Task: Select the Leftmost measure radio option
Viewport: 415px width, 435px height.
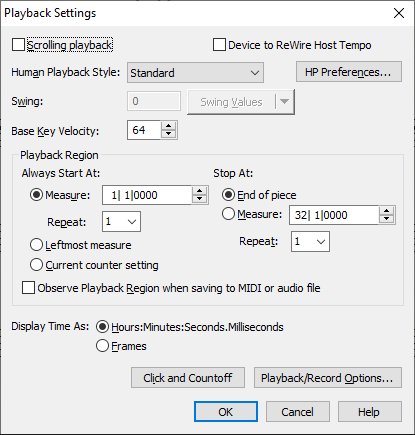Action: (36, 245)
